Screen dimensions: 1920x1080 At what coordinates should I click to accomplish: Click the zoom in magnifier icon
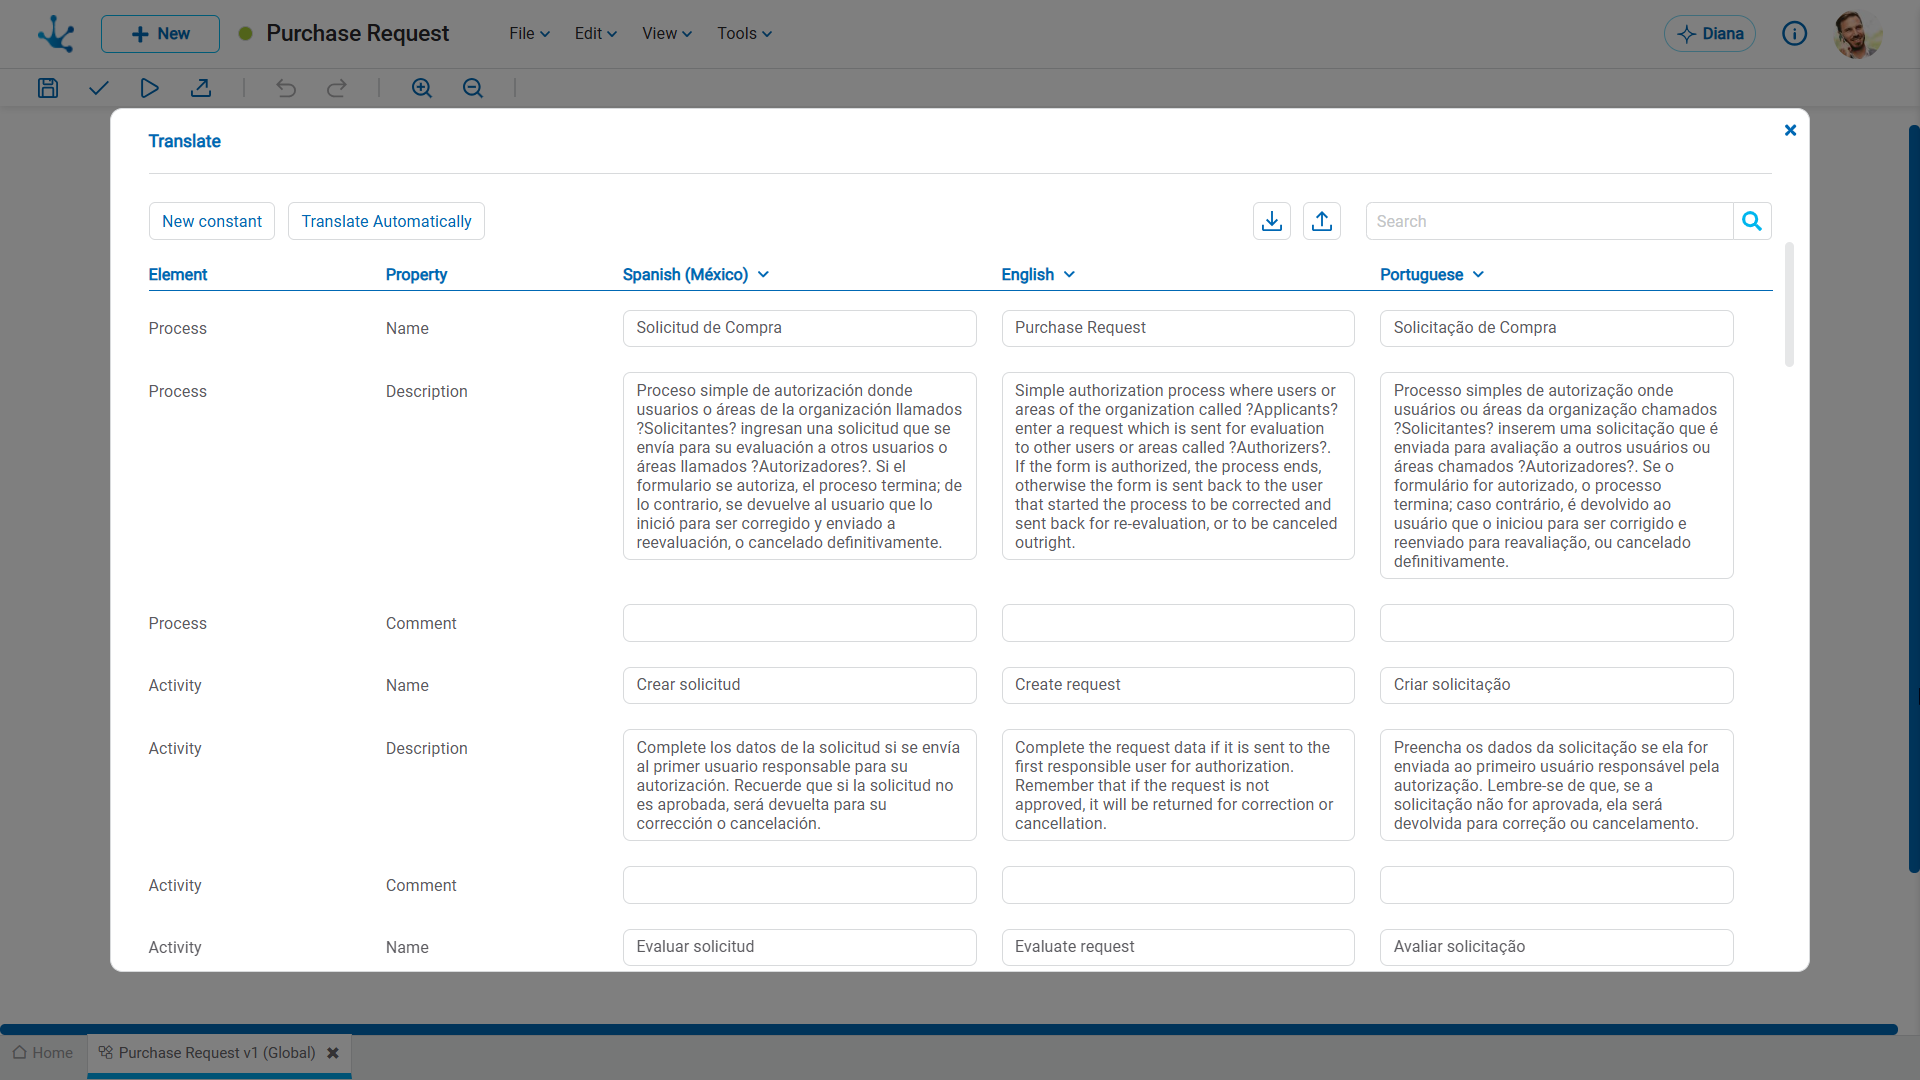click(x=422, y=88)
